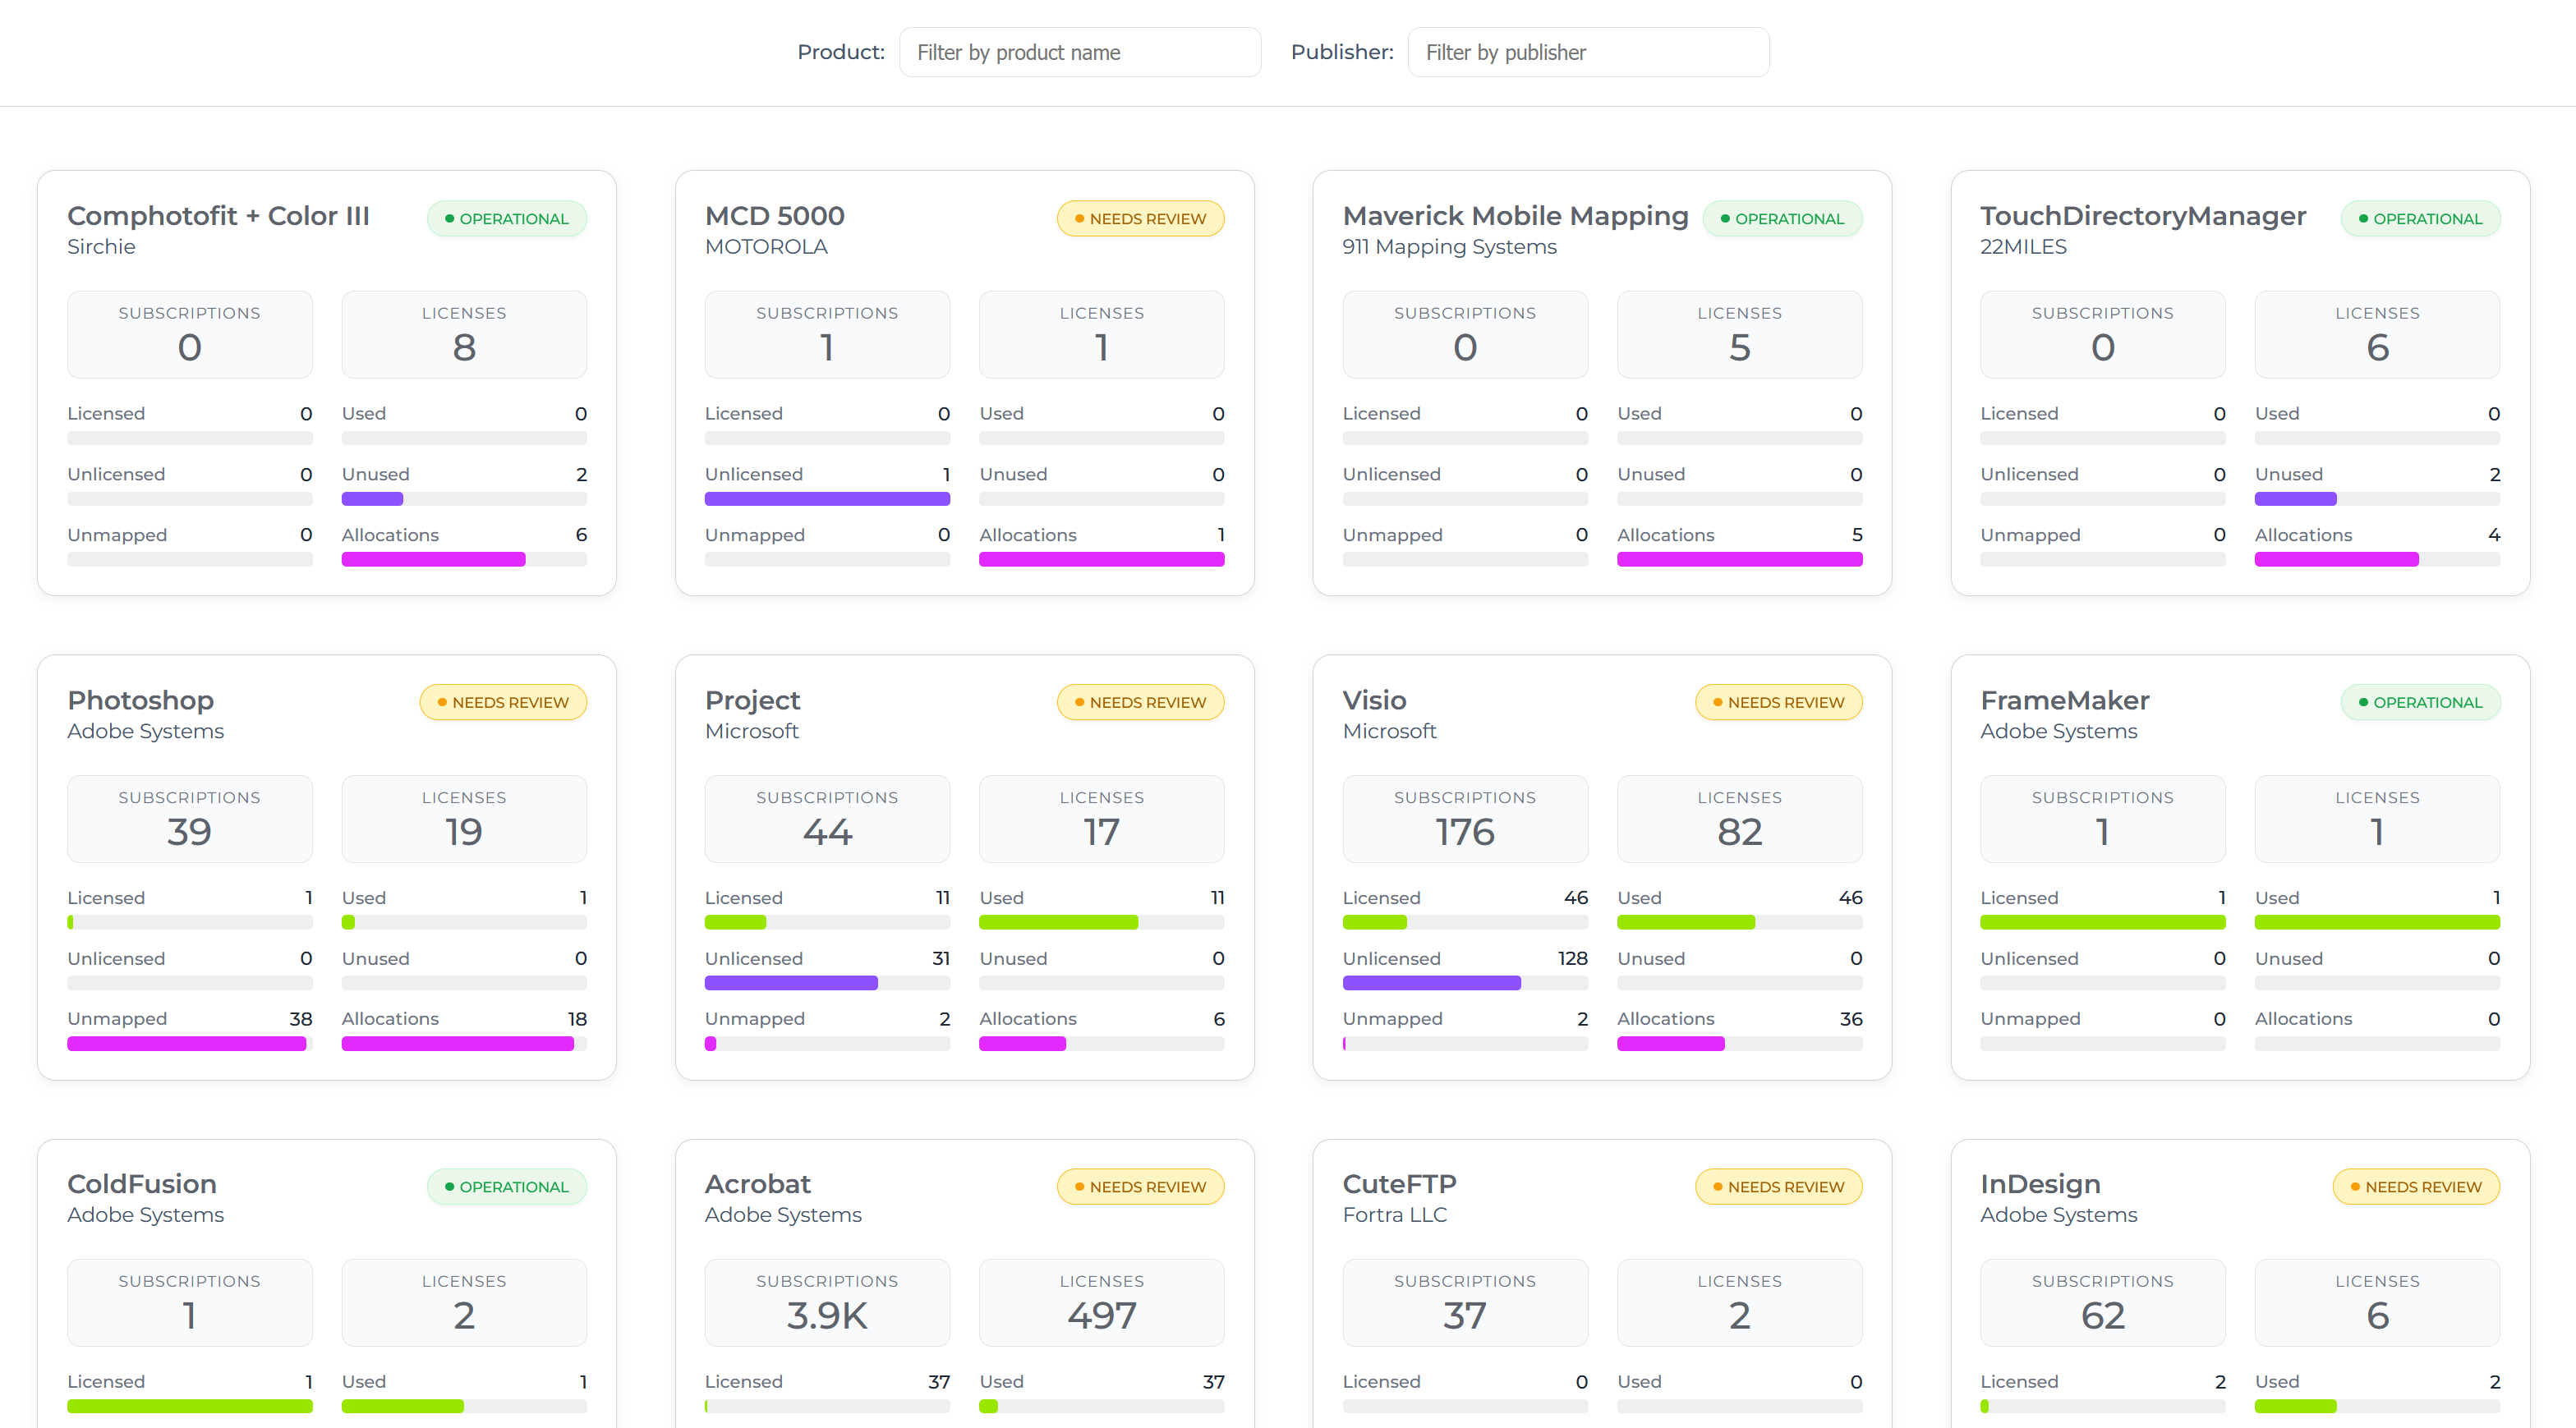This screenshot has height=1428, width=2576.
Task: Click the Photoshop Unmapped progress bar
Action: (189, 1044)
